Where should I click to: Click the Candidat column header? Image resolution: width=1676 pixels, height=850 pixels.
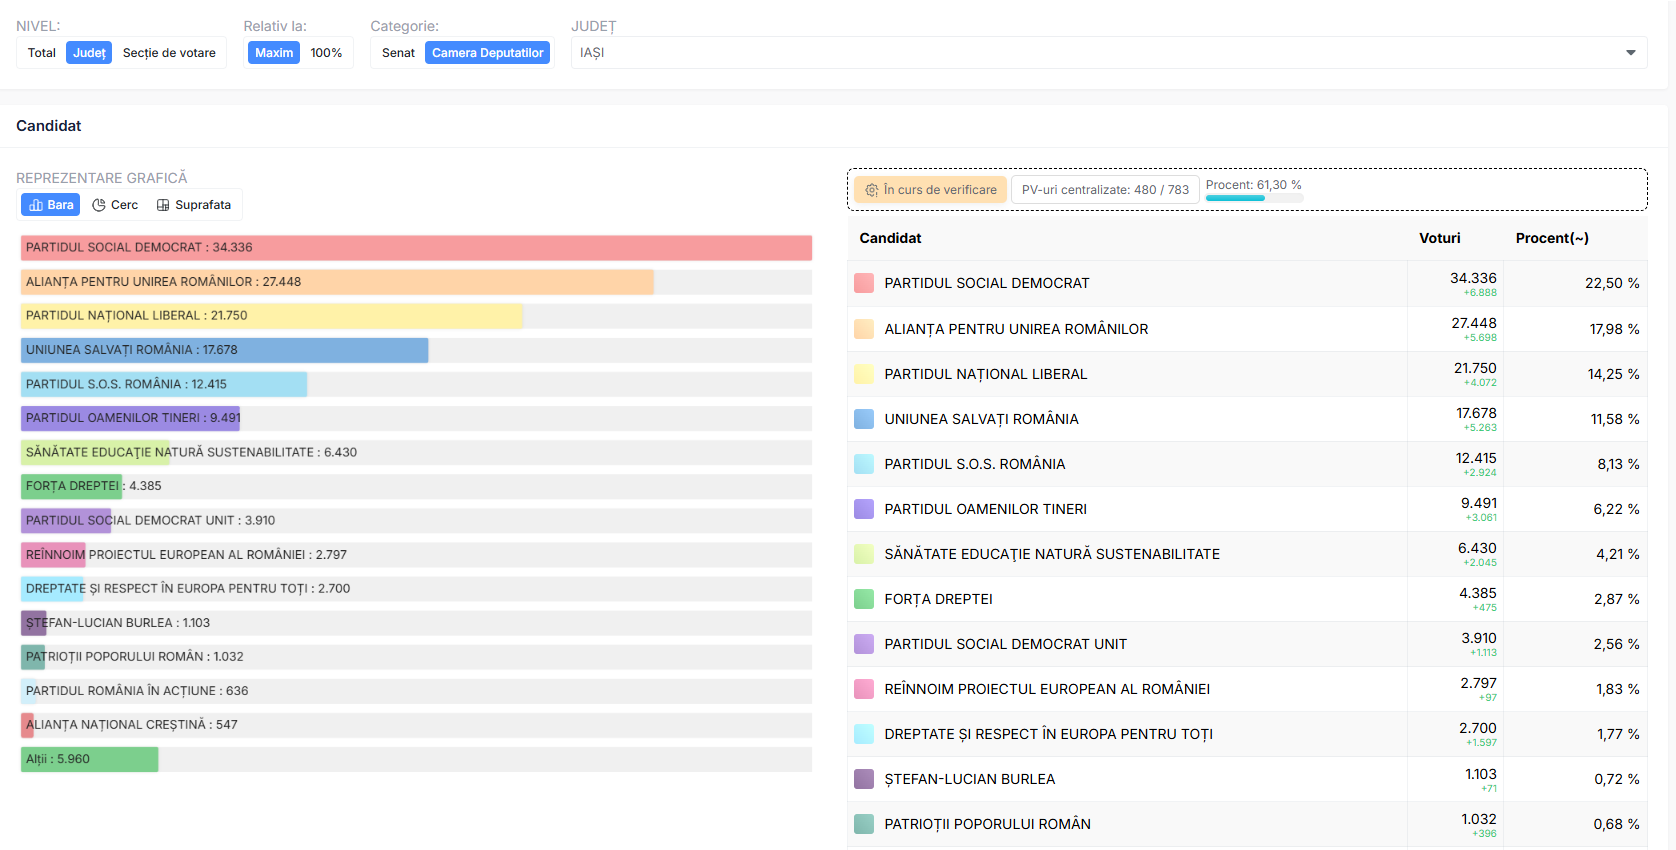(890, 238)
